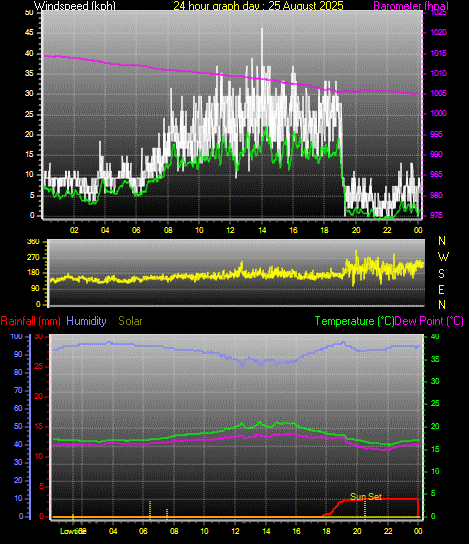The height and width of the screenshot is (544, 469).
Task: Click the "14" hour label under the windspeed chart
Action: click(262, 230)
